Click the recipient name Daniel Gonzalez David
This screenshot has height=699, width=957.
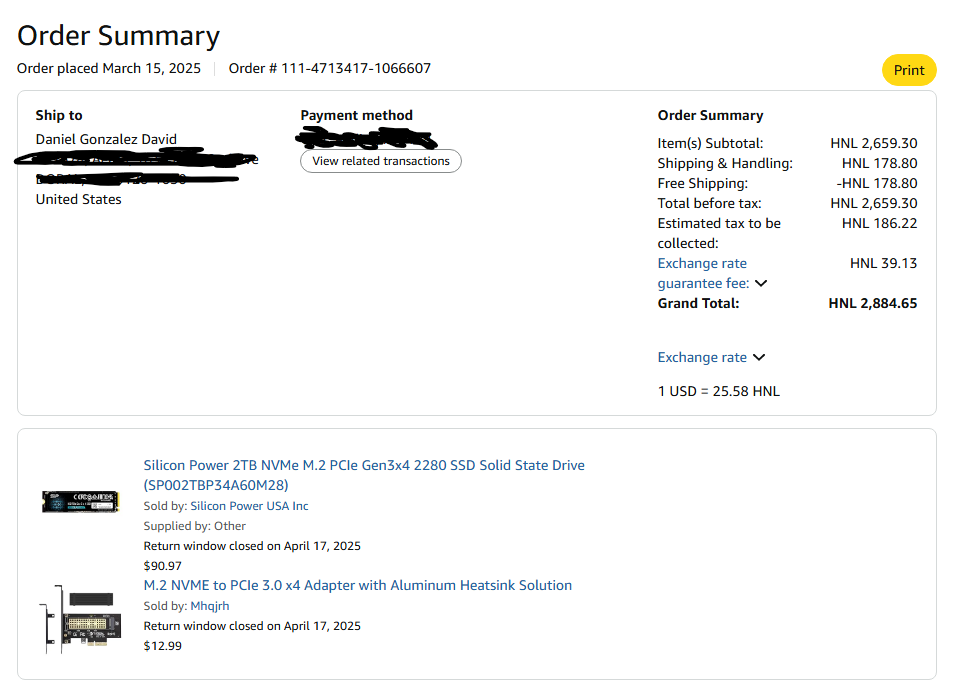point(106,139)
